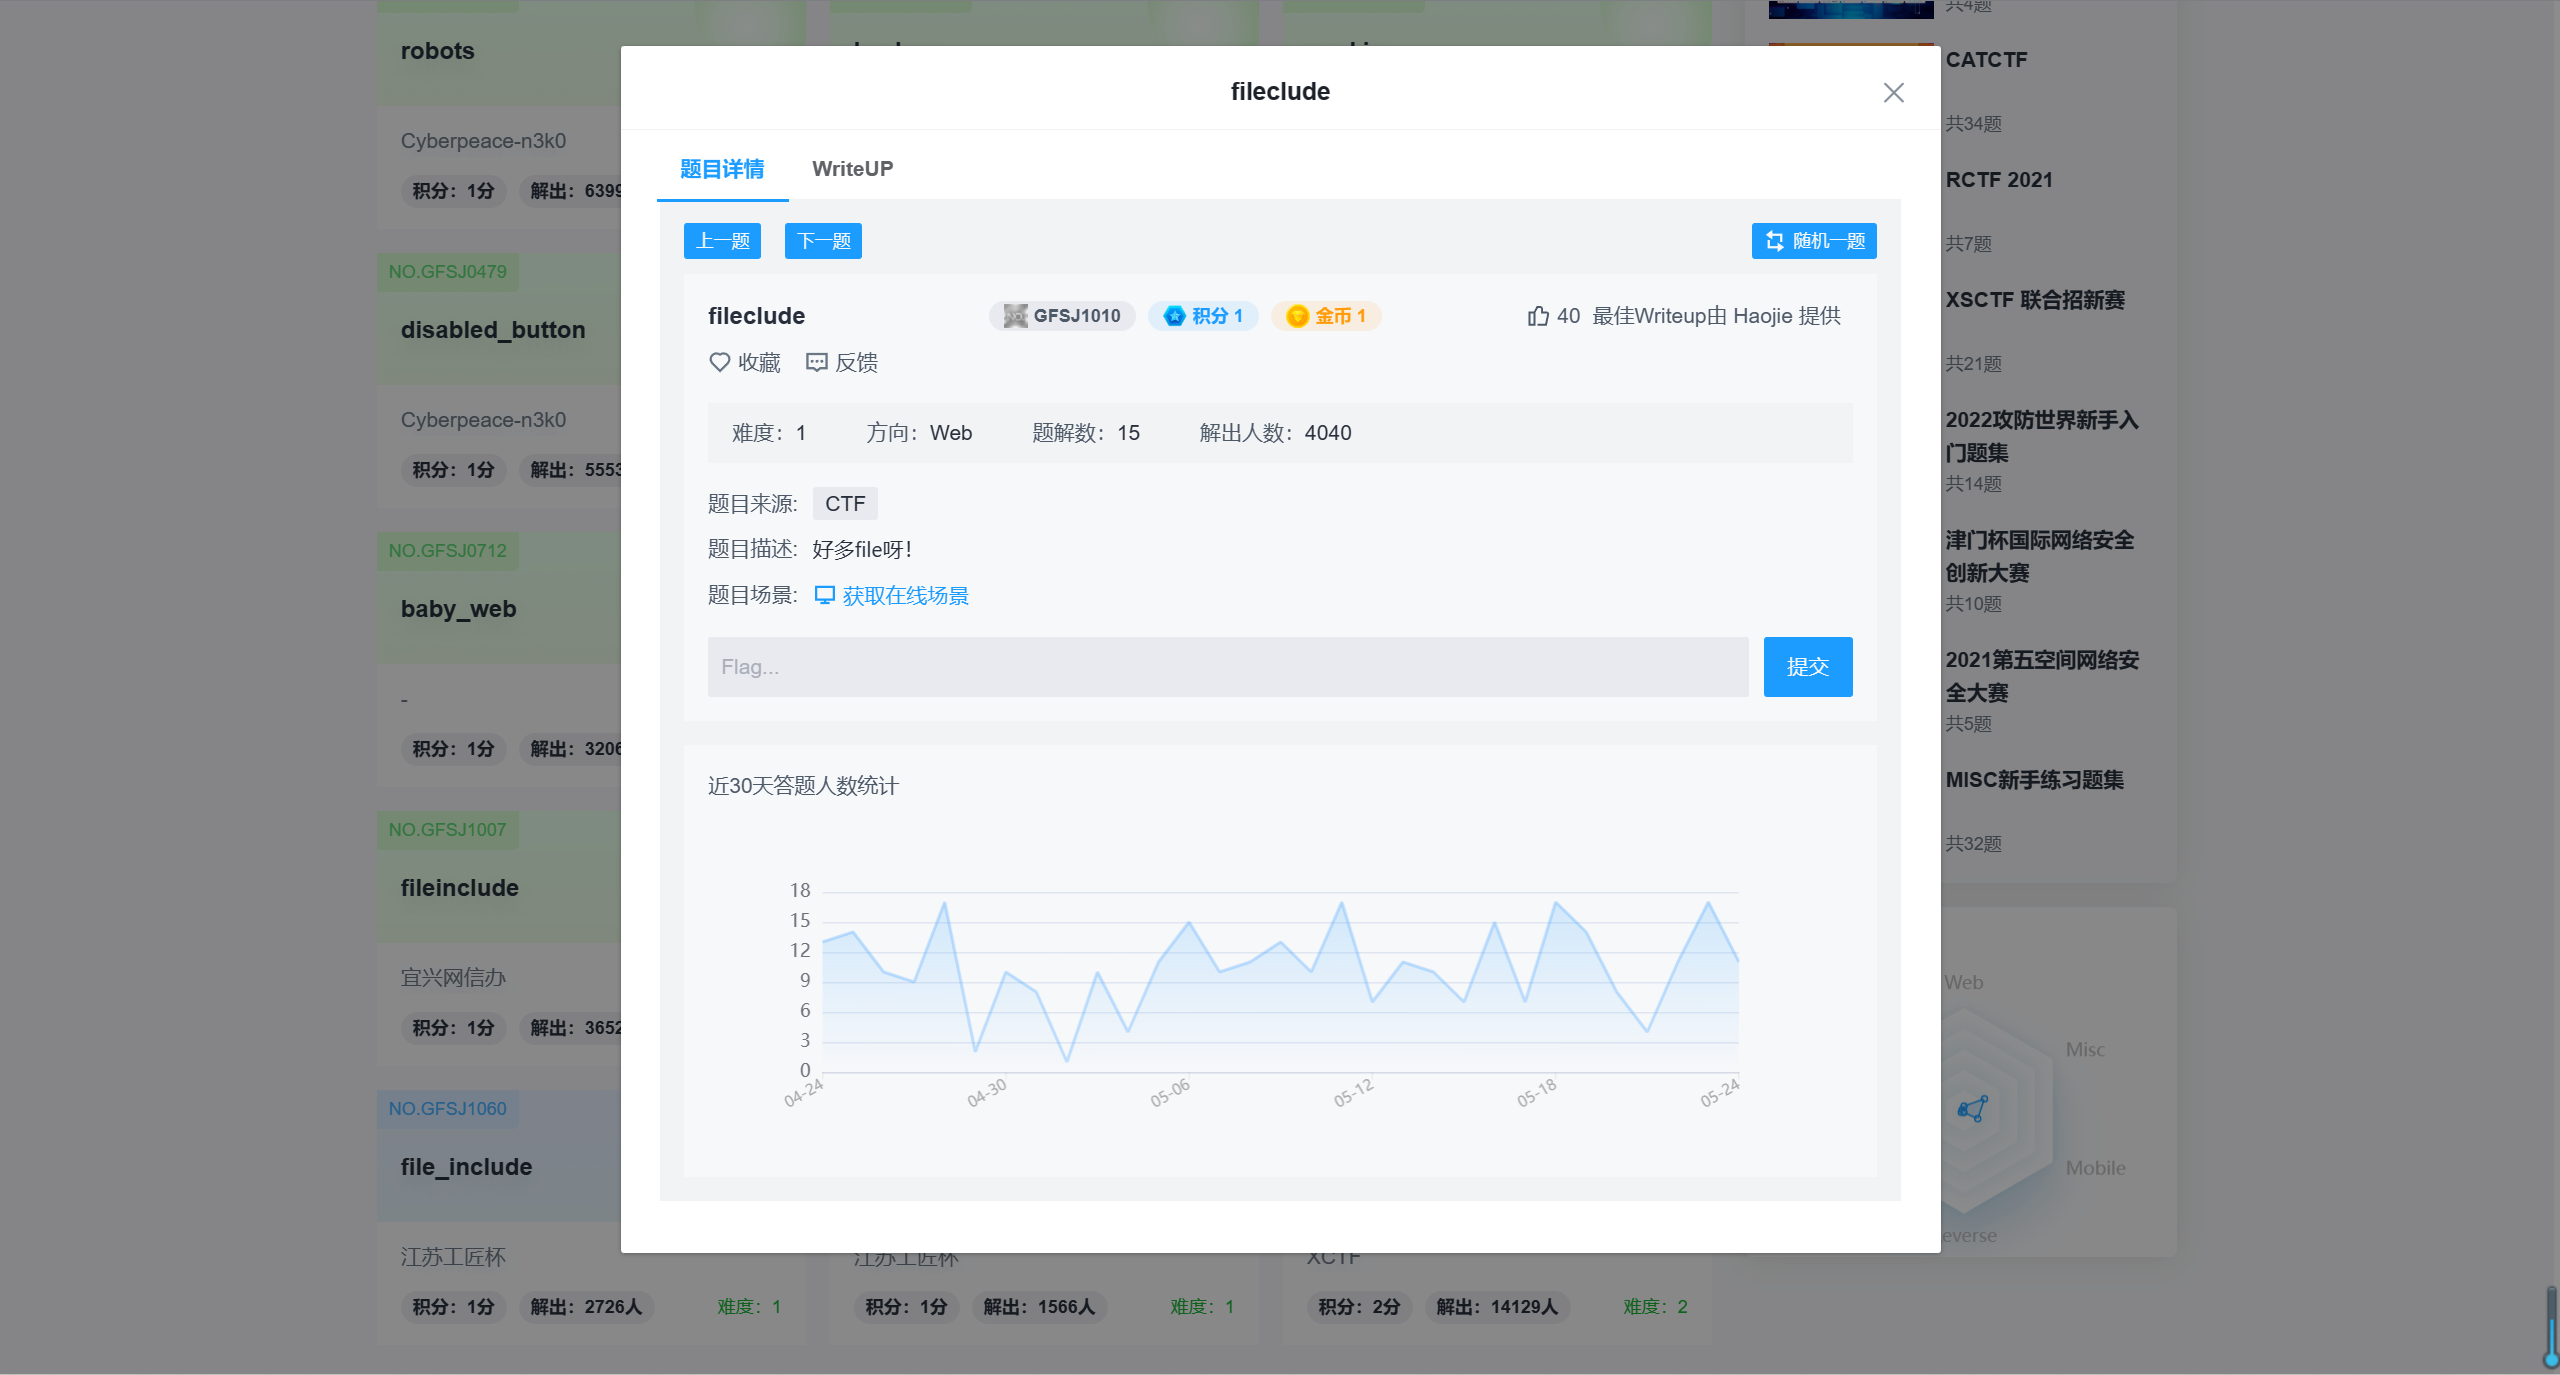Screen dimensions: 2560x1375
Task: Switch to the 题目详情 tab
Action: [722, 169]
